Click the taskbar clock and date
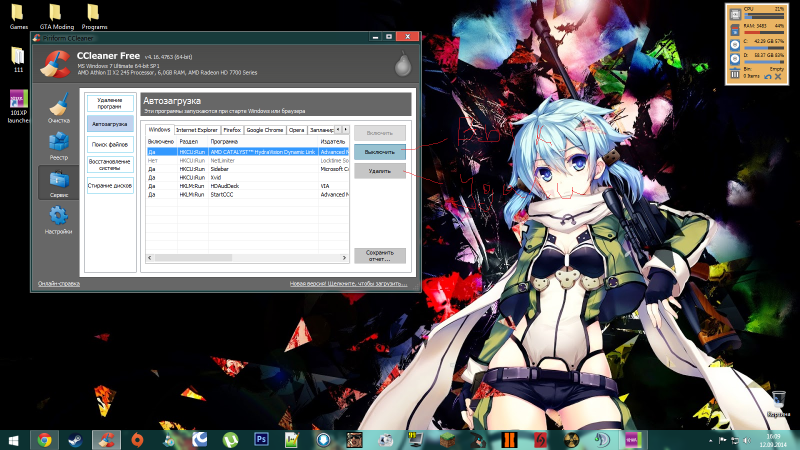Screen dimensions: 800x450 (773, 440)
